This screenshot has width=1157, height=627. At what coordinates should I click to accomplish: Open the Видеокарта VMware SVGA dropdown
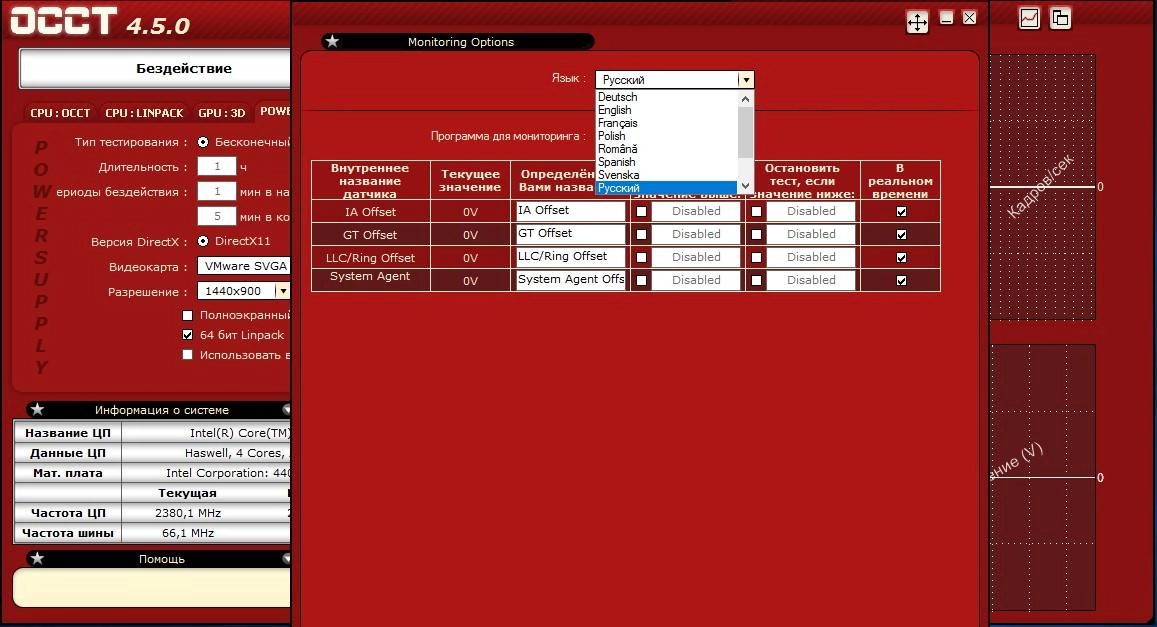click(x=244, y=266)
